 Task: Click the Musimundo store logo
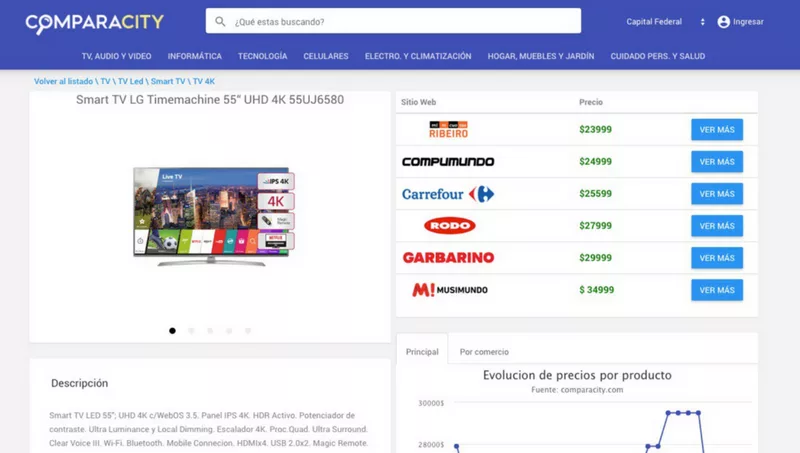[x=448, y=290]
